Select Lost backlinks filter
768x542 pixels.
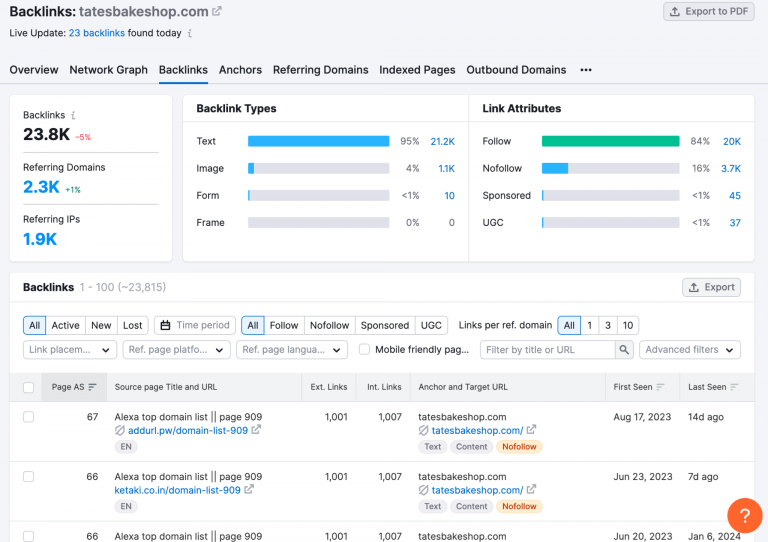tap(132, 325)
